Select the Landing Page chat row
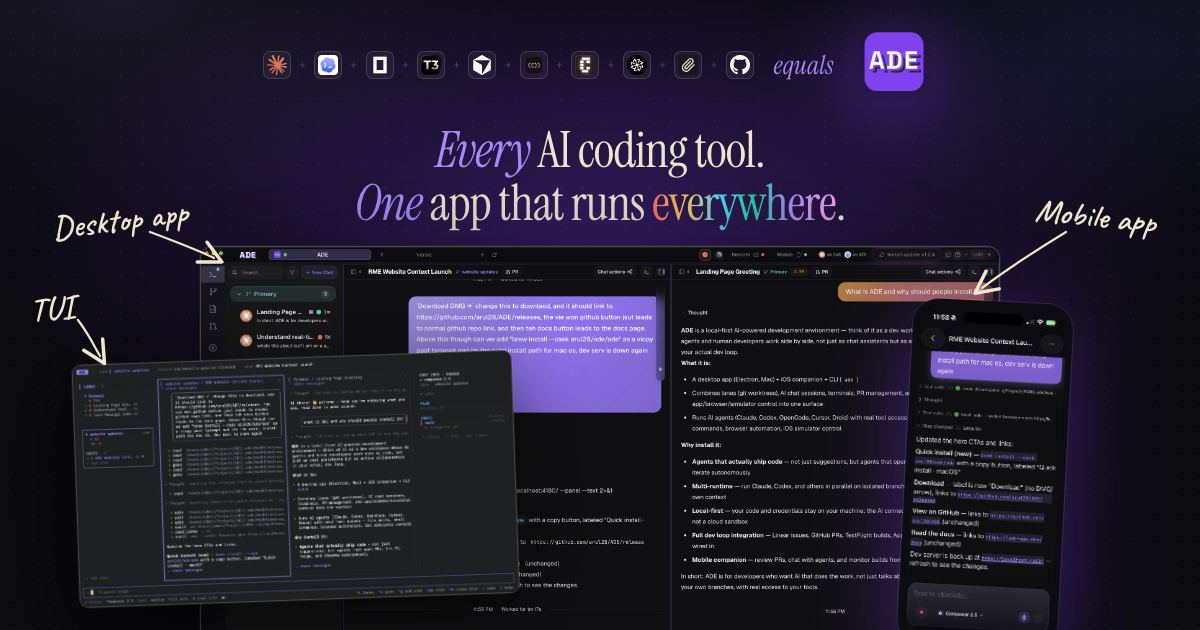This screenshot has height=630, width=1200. point(282,316)
